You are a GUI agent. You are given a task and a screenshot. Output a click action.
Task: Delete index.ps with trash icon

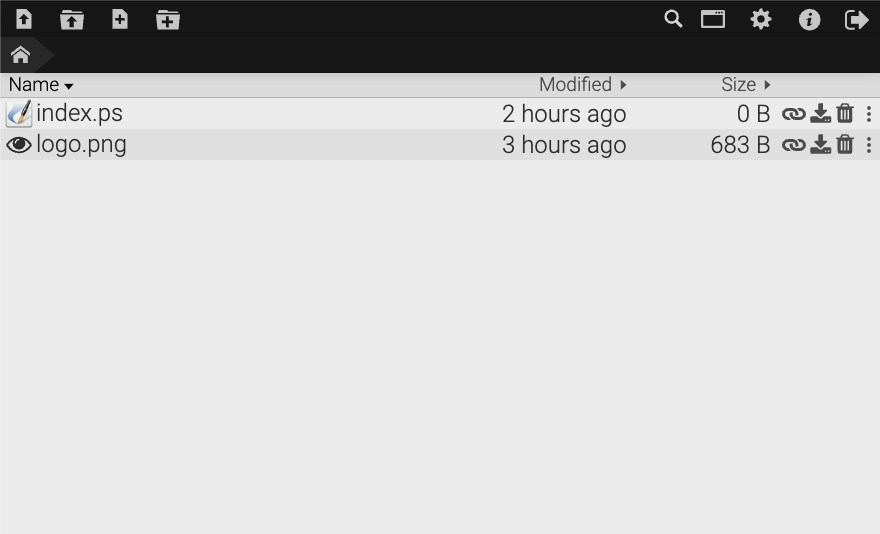[x=845, y=114]
